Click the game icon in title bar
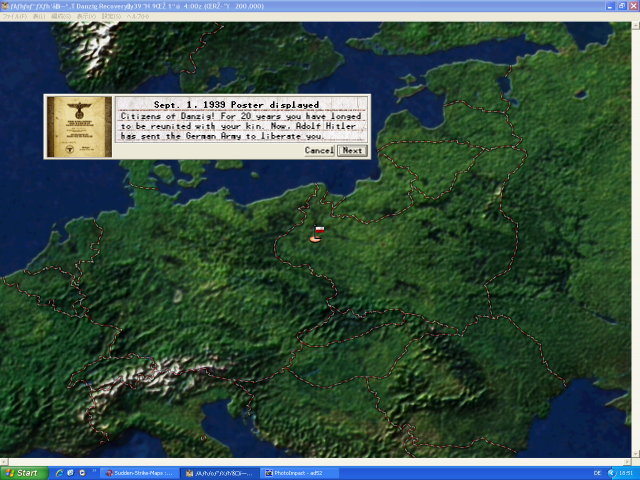The image size is (640, 480). click(x=5, y=6)
